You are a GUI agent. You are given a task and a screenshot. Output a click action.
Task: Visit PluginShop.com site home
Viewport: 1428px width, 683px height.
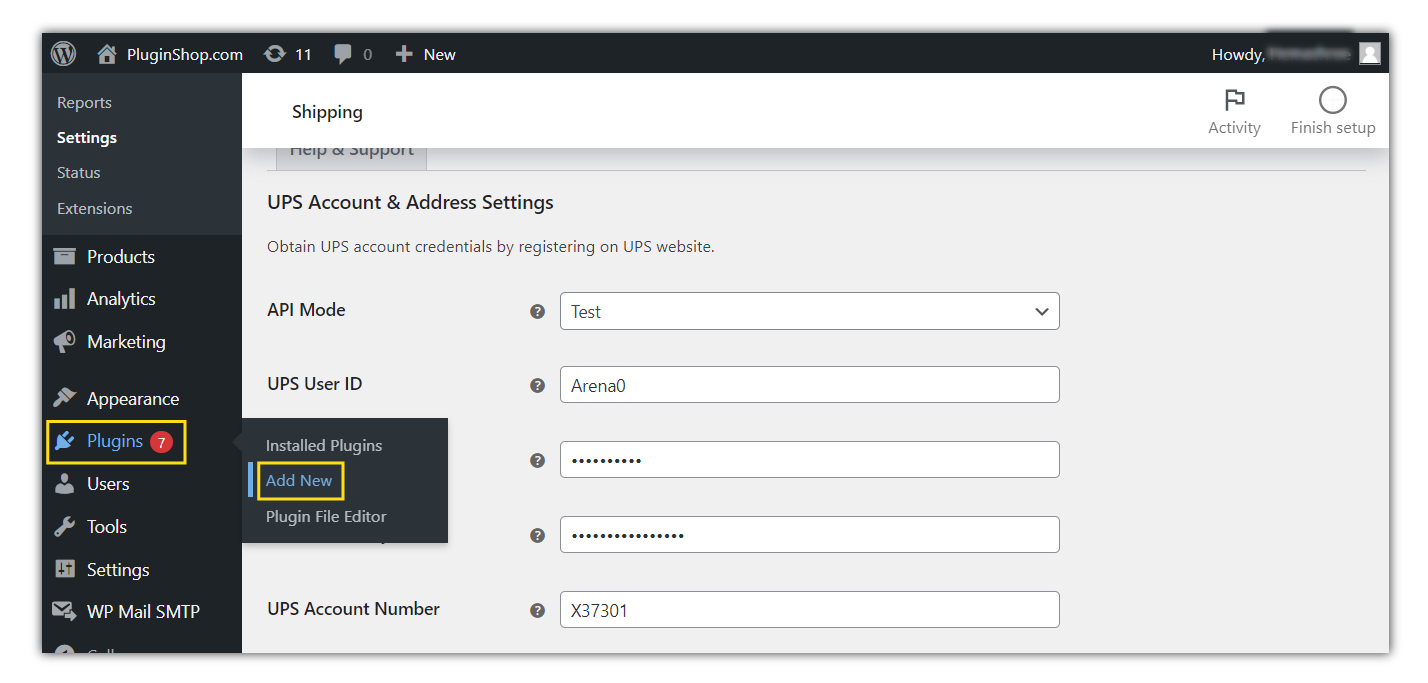tap(170, 54)
